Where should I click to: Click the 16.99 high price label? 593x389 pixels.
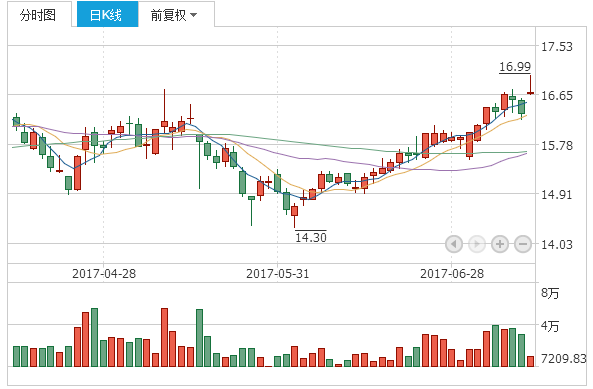(x=515, y=67)
